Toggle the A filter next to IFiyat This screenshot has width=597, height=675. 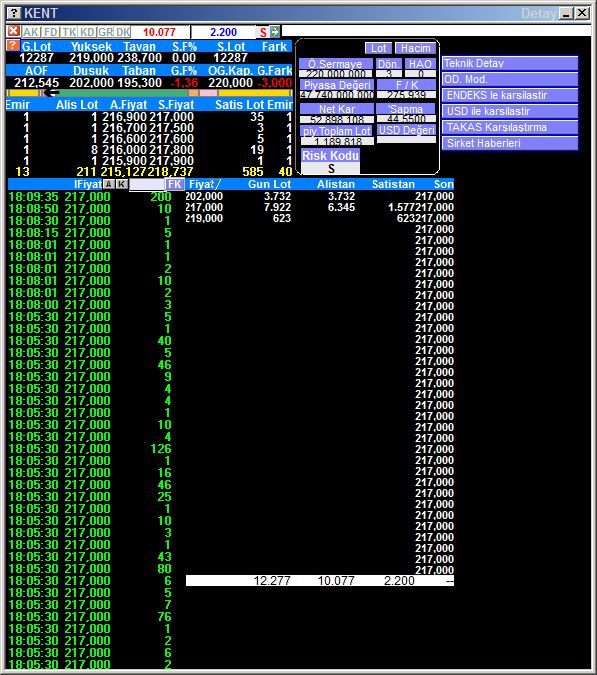[109, 184]
